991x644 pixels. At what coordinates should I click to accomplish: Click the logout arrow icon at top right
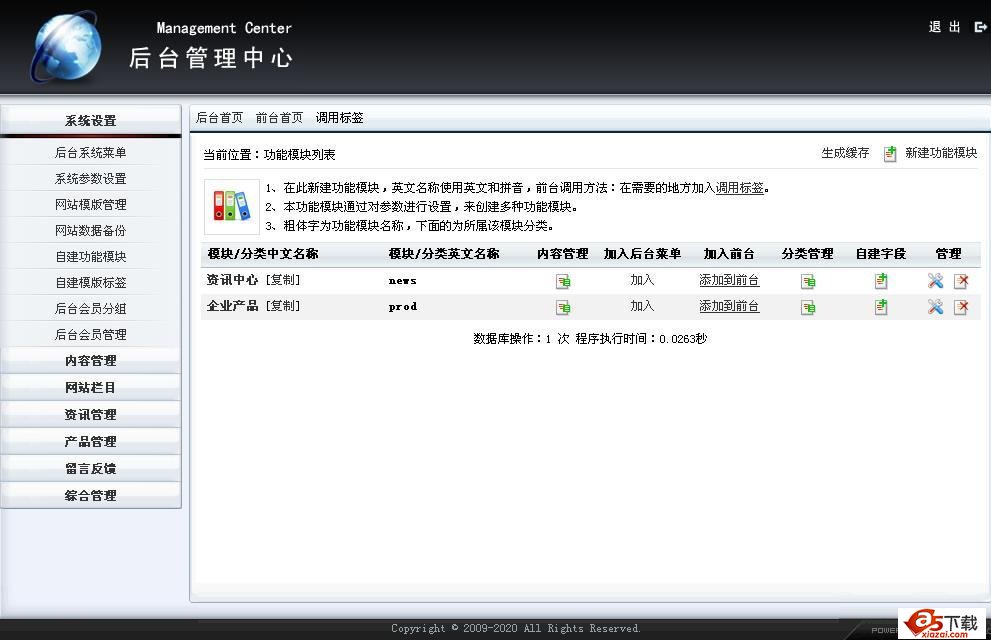click(981, 27)
